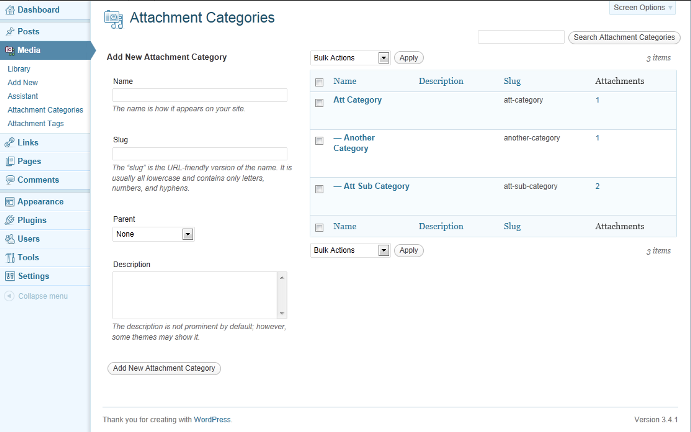Open Attachment Tags in Media submenu
Viewport: 691px width, 432px height.
click(35, 123)
